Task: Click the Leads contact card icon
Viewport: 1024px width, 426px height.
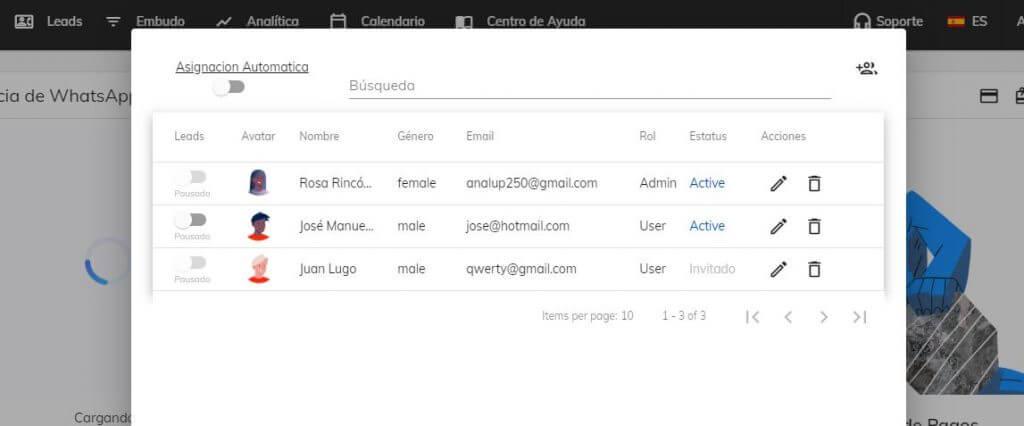Action: (x=24, y=22)
